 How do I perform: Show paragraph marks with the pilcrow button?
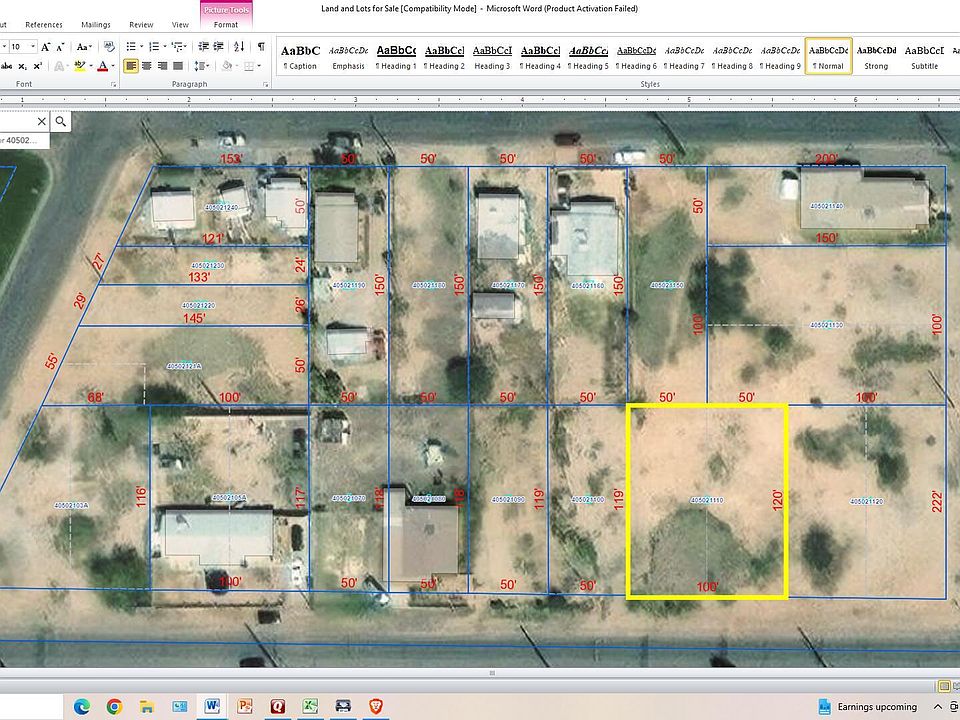(x=261, y=47)
